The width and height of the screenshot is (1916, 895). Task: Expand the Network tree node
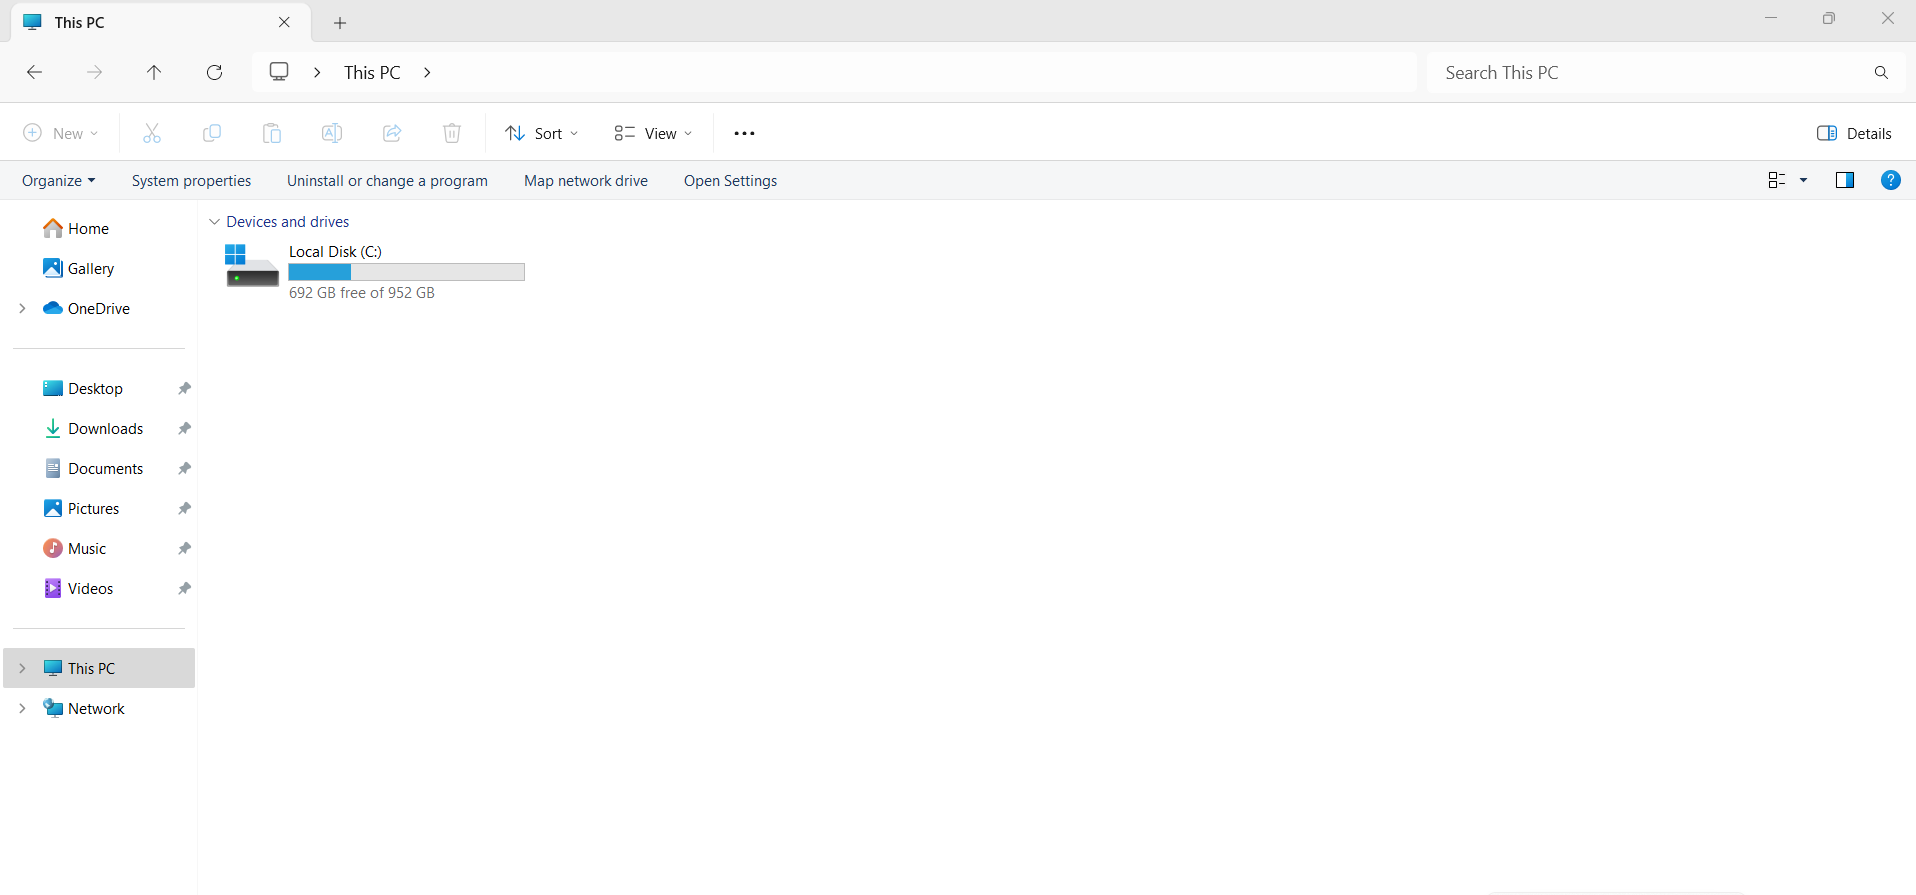point(22,708)
